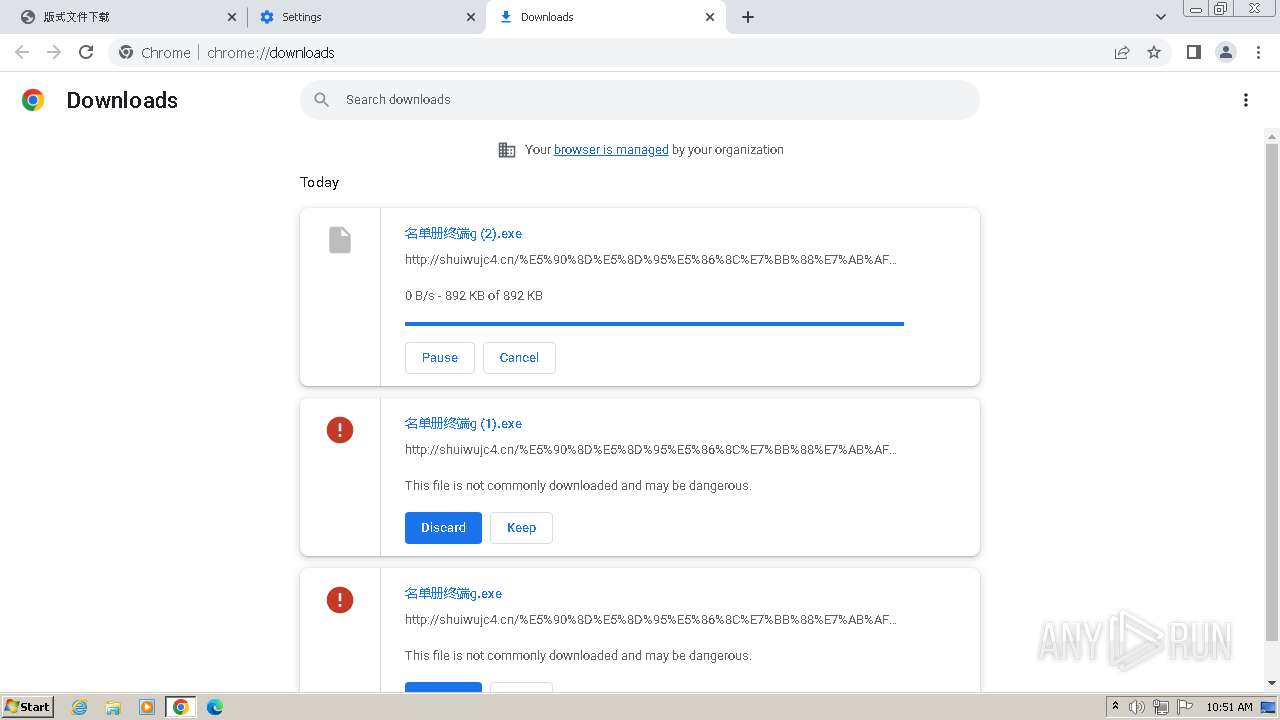Bookmark this page with star icon
Viewport: 1280px width, 720px height.
1154,52
